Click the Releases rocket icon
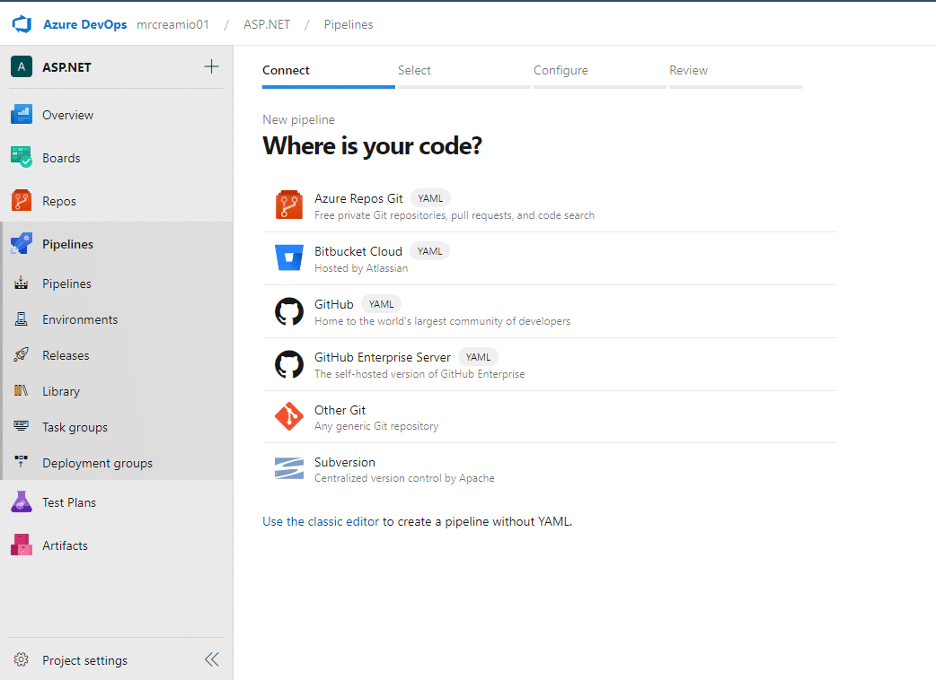The width and height of the screenshot is (936, 680). click(x=21, y=355)
